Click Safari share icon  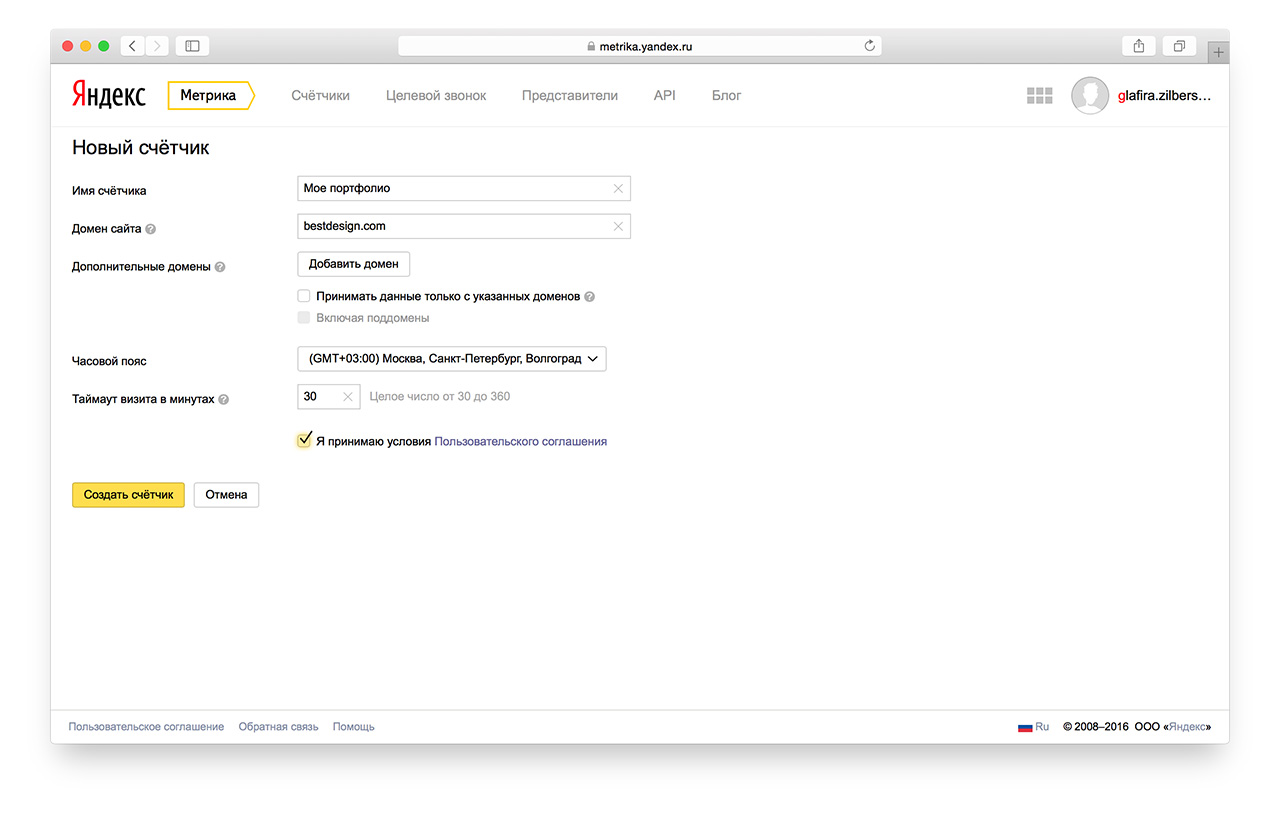[1139, 46]
